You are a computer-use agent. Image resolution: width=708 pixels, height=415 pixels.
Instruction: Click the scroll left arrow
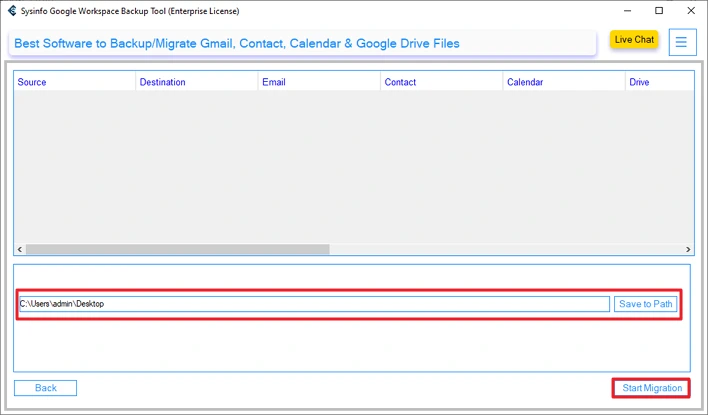(x=19, y=249)
